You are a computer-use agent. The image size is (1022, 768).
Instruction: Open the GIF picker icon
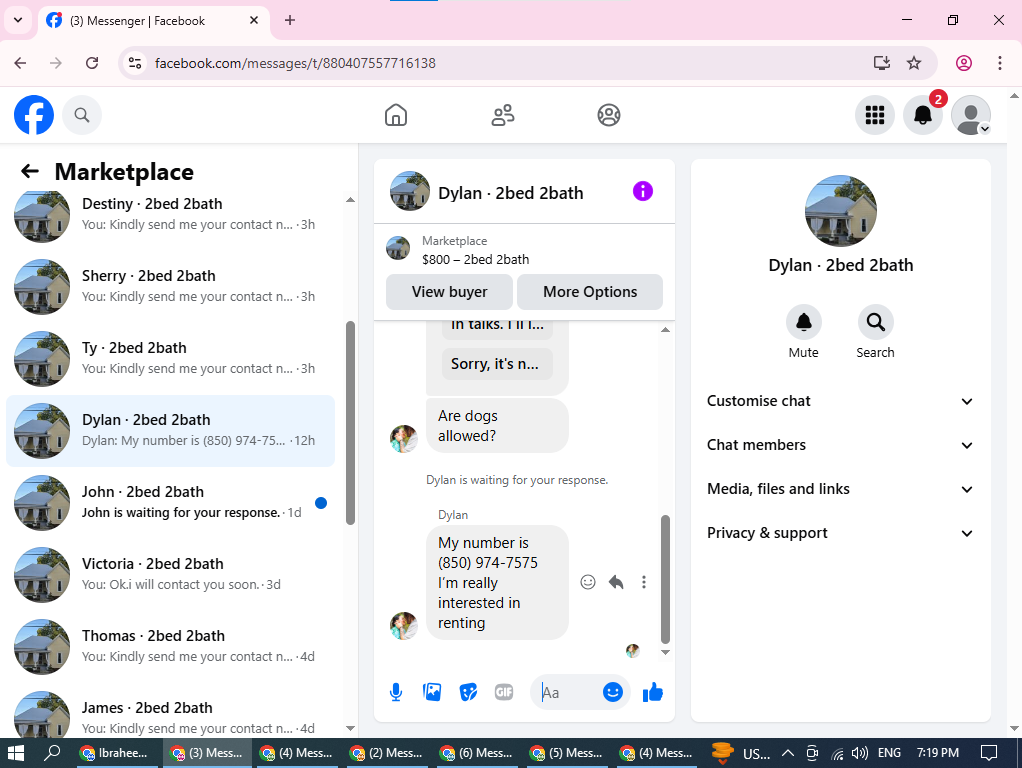(x=504, y=692)
